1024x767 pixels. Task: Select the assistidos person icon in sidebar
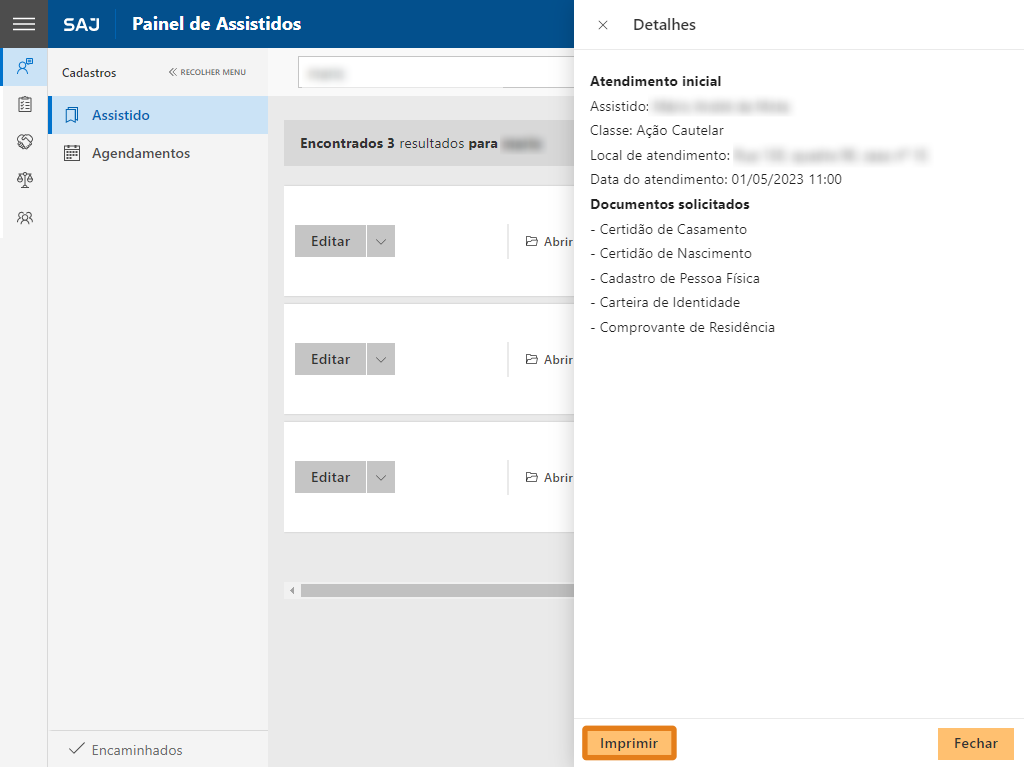click(x=25, y=66)
